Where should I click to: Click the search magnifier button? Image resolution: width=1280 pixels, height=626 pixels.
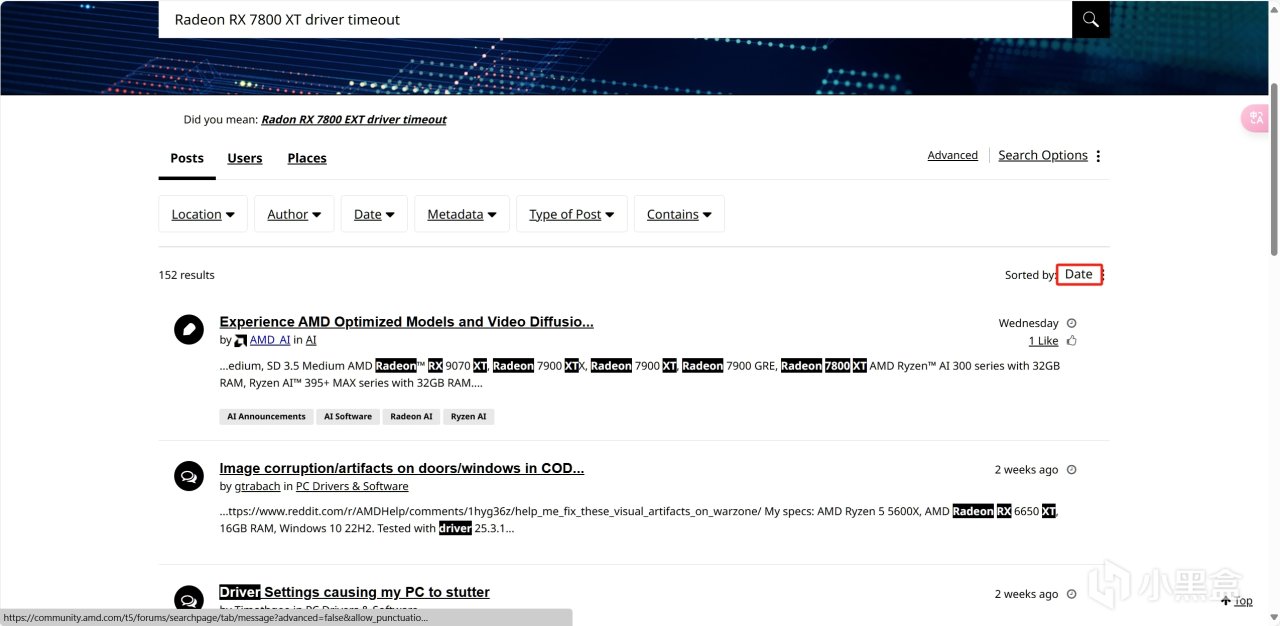coord(1090,19)
